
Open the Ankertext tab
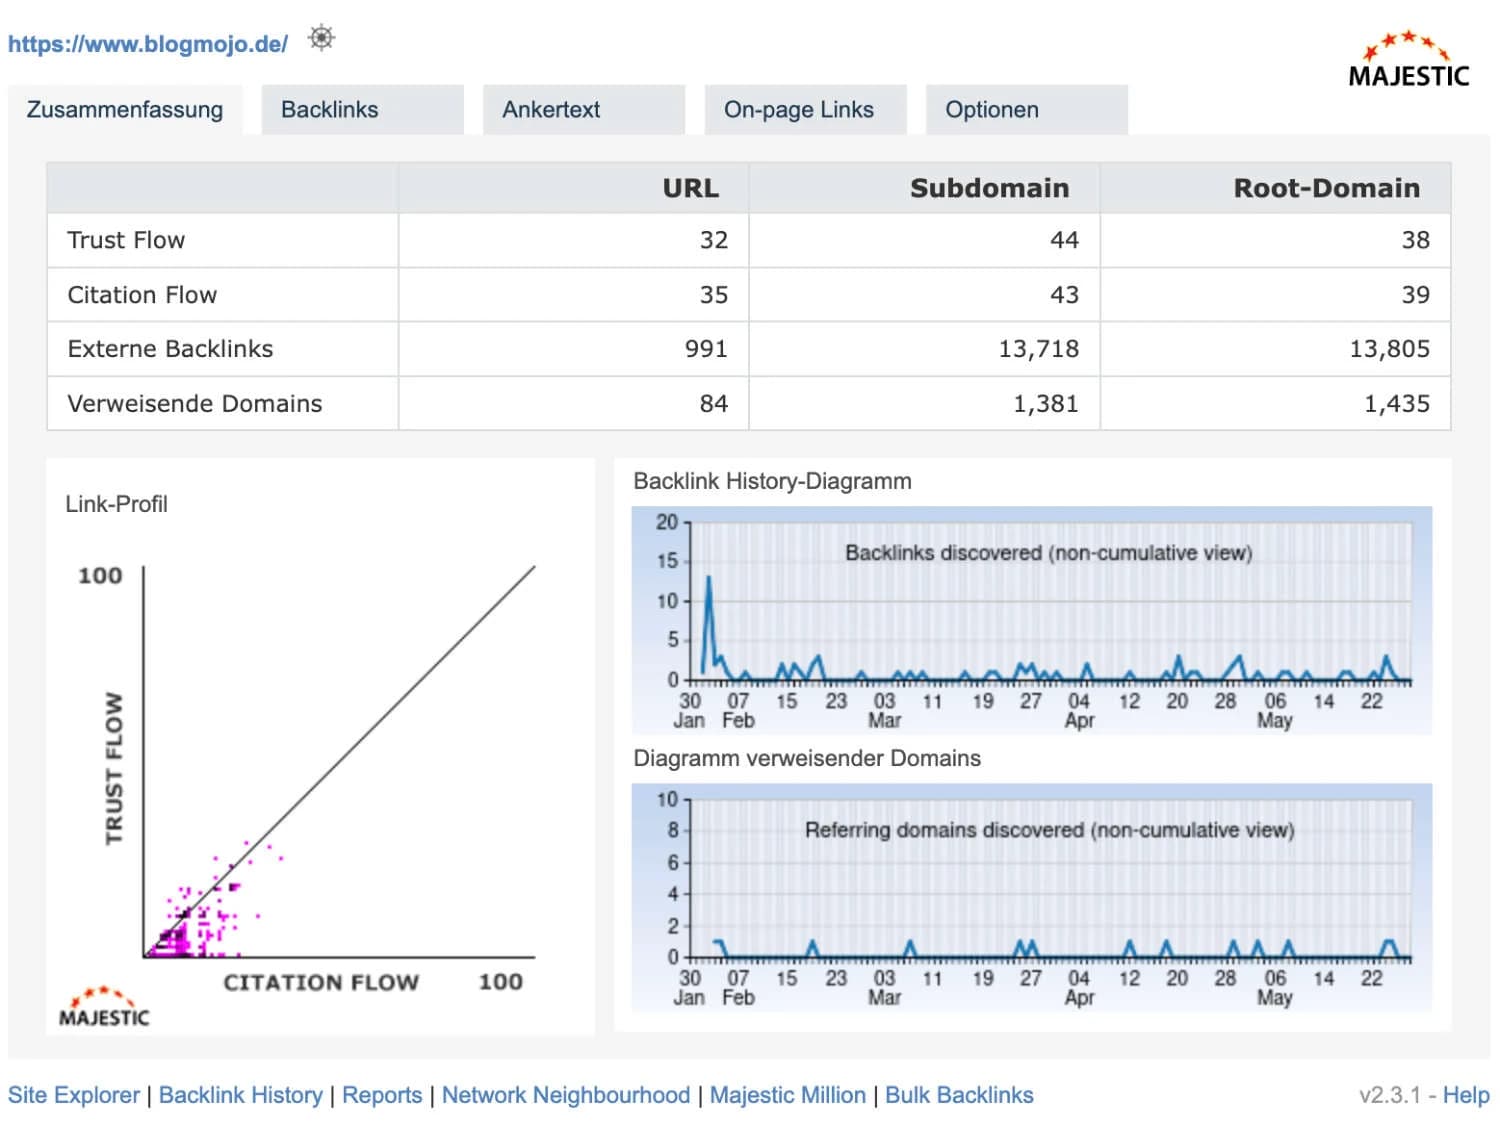551,110
